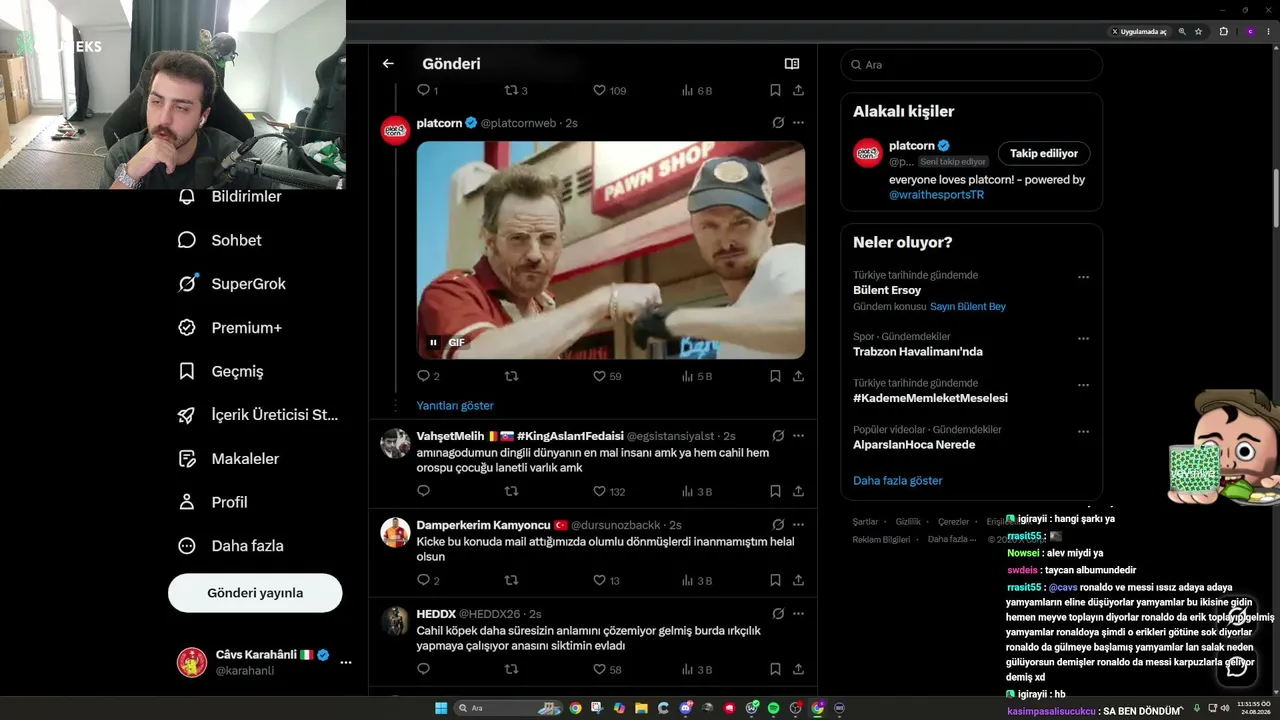Bookmark the top post with 6 B views
The height and width of the screenshot is (720, 1280).
click(x=775, y=90)
